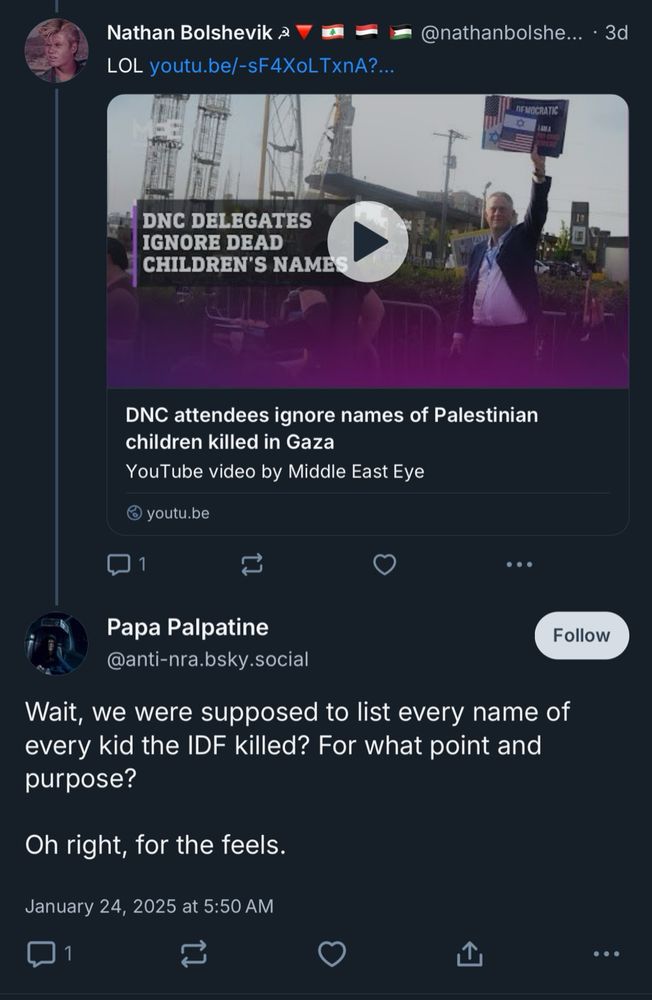Select the repost icon on the bottom post
The height and width of the screenshot is (1000, 652).
coord(193,953)
